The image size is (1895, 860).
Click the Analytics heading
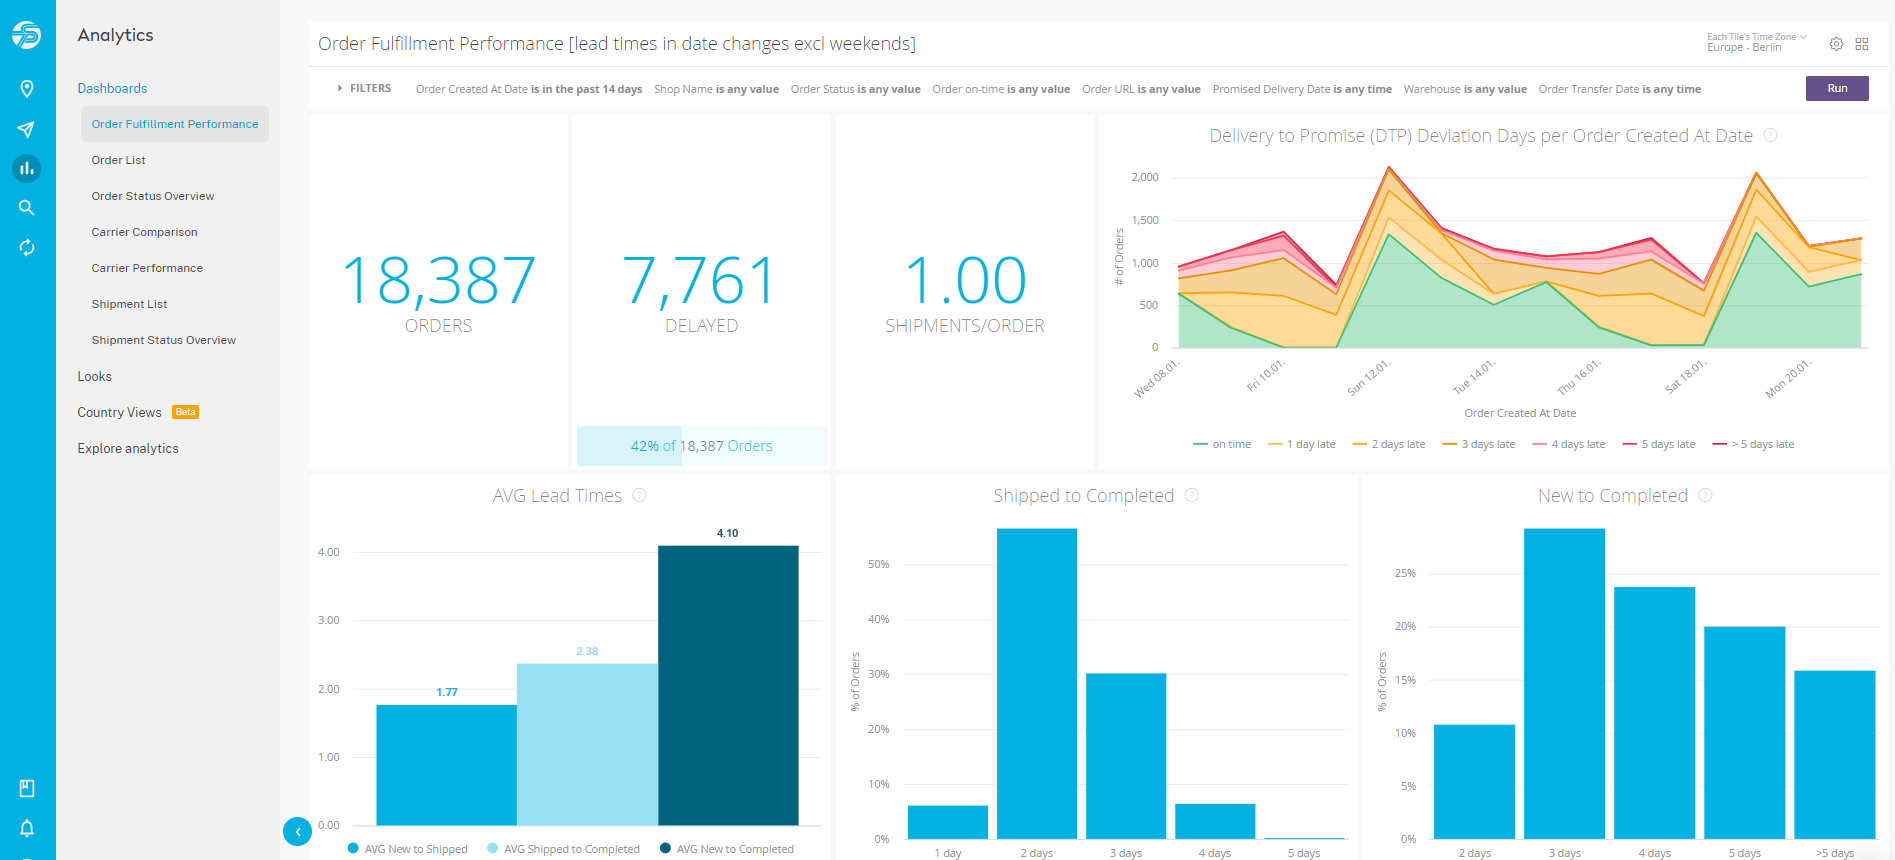[x=115, y=35]
